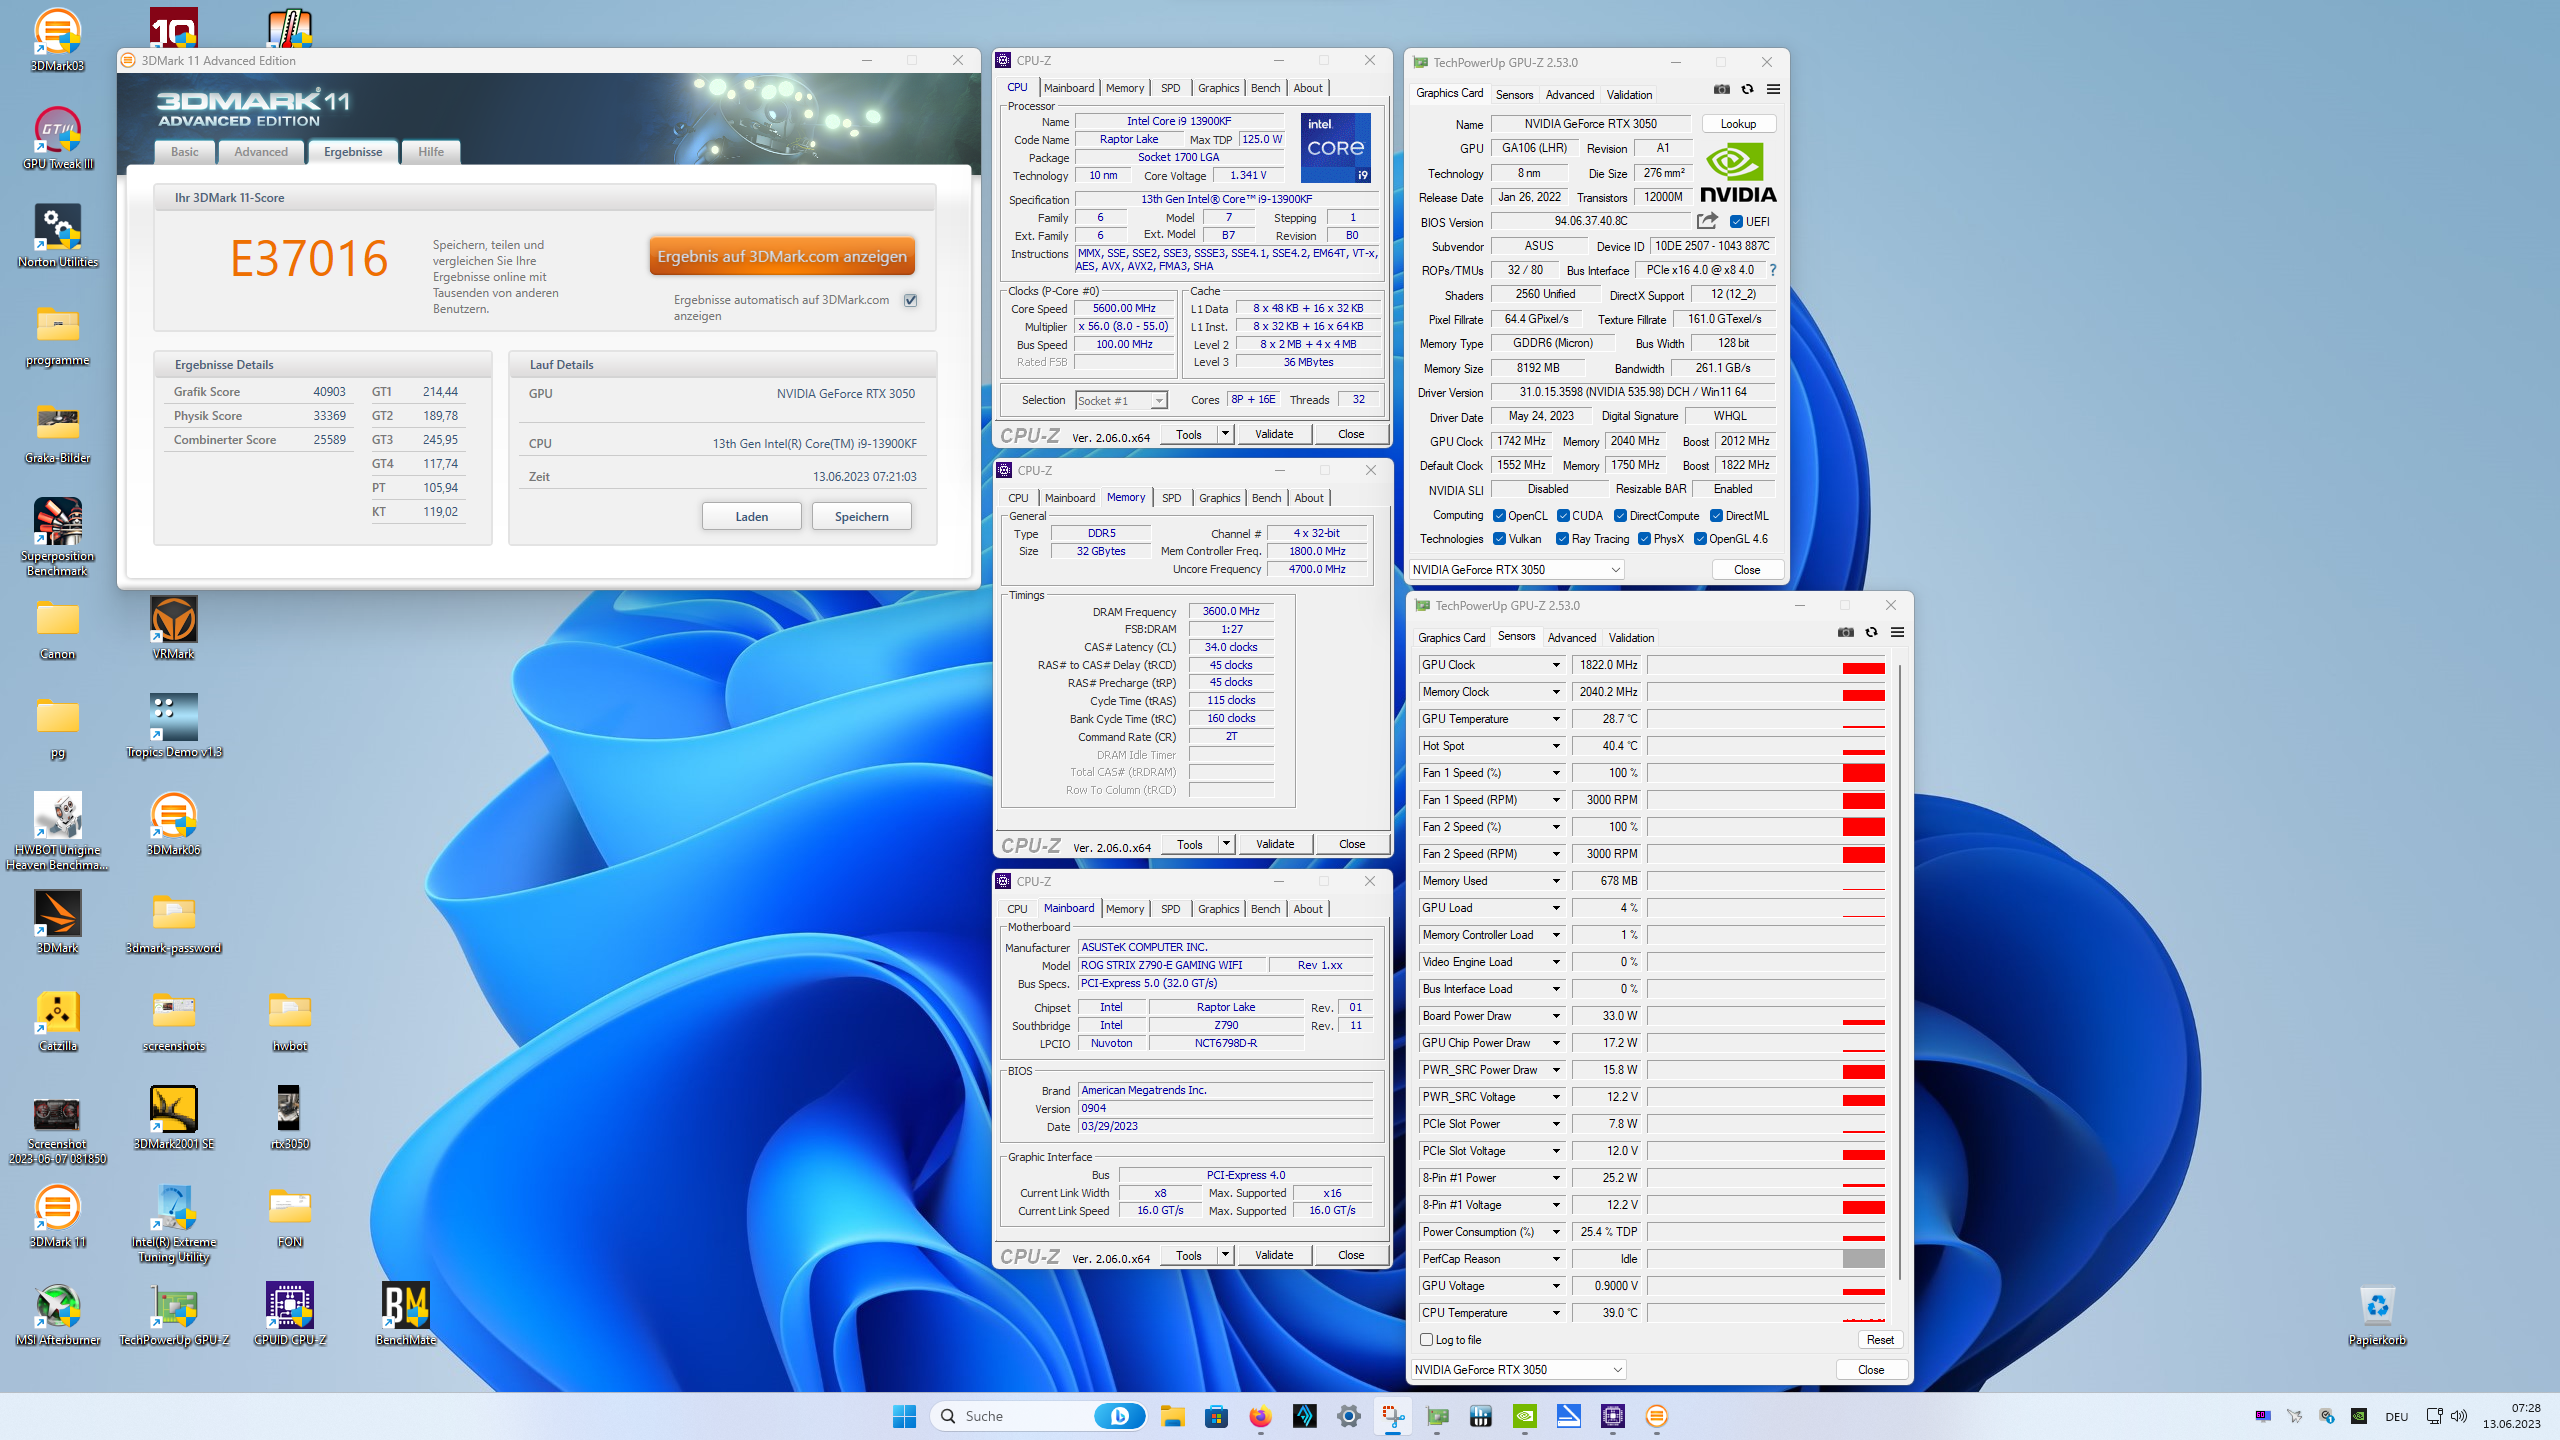
Task: Expand the GPU Clock sensor dropdown
Action: point(1556,665)
